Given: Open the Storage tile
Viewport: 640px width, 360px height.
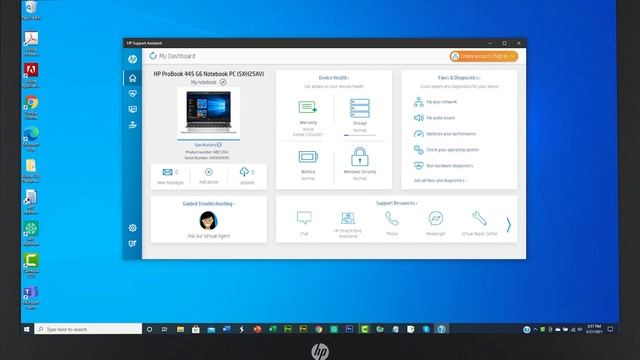Looking at the screenshot, I should pos(360,117).
